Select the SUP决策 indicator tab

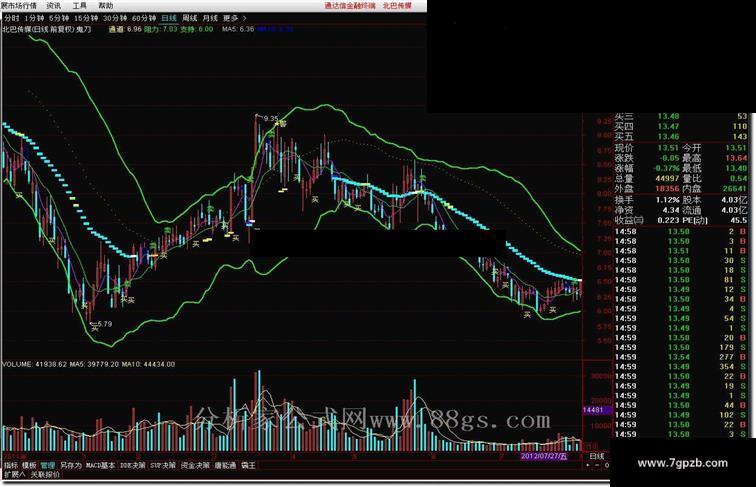163,465
